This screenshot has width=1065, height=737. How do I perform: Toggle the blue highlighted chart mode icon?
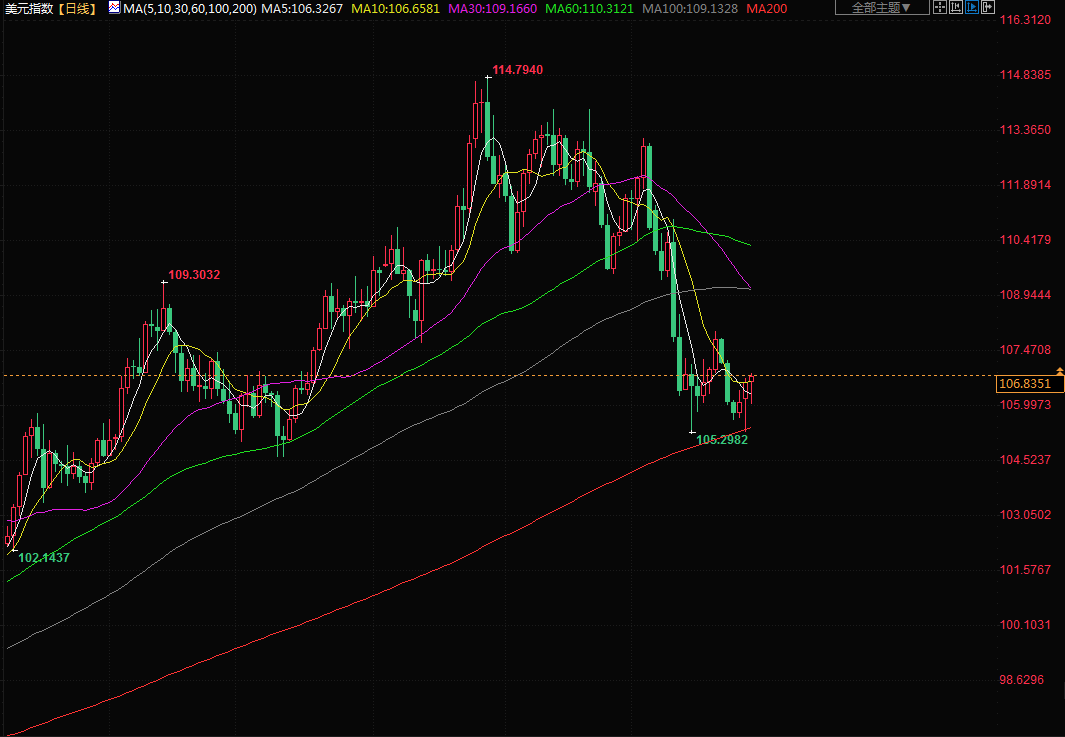[971, 8]
